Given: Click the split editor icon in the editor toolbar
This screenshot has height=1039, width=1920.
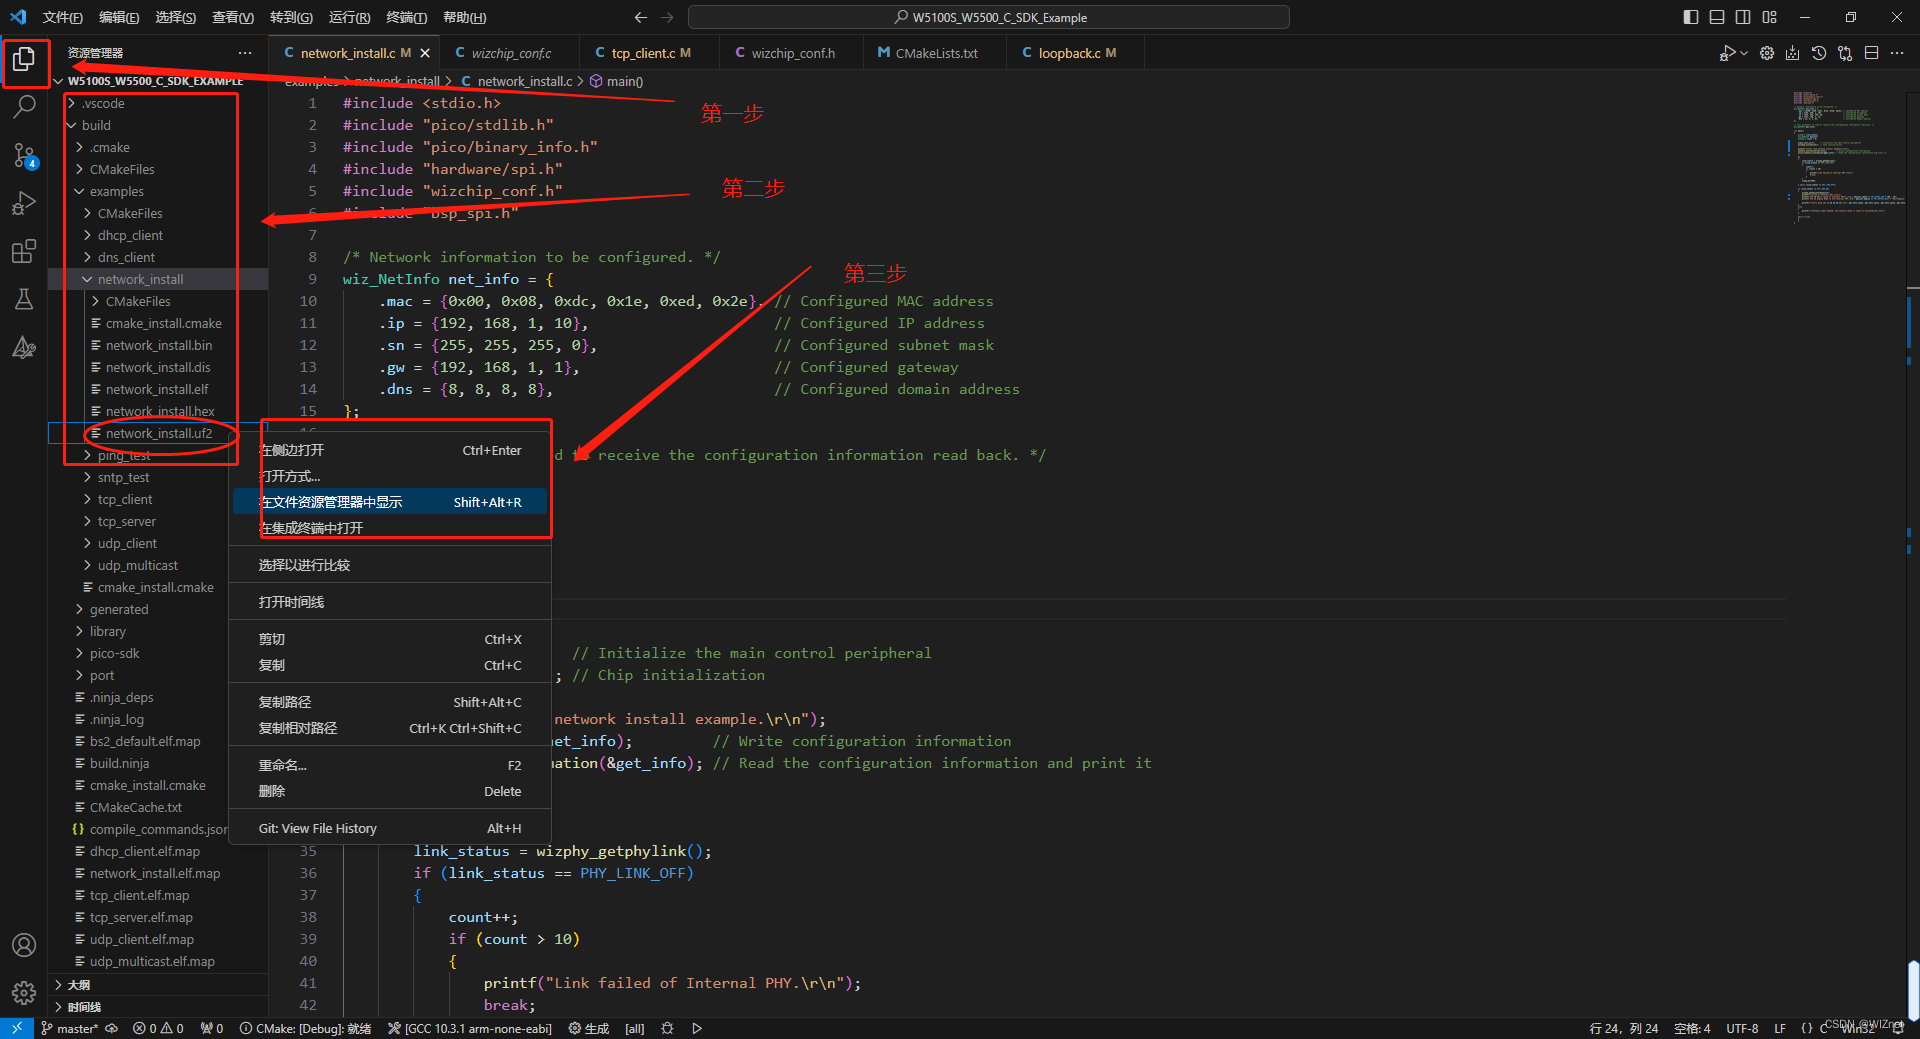Looking at the screenshot, I should (x=1871, y=53).
